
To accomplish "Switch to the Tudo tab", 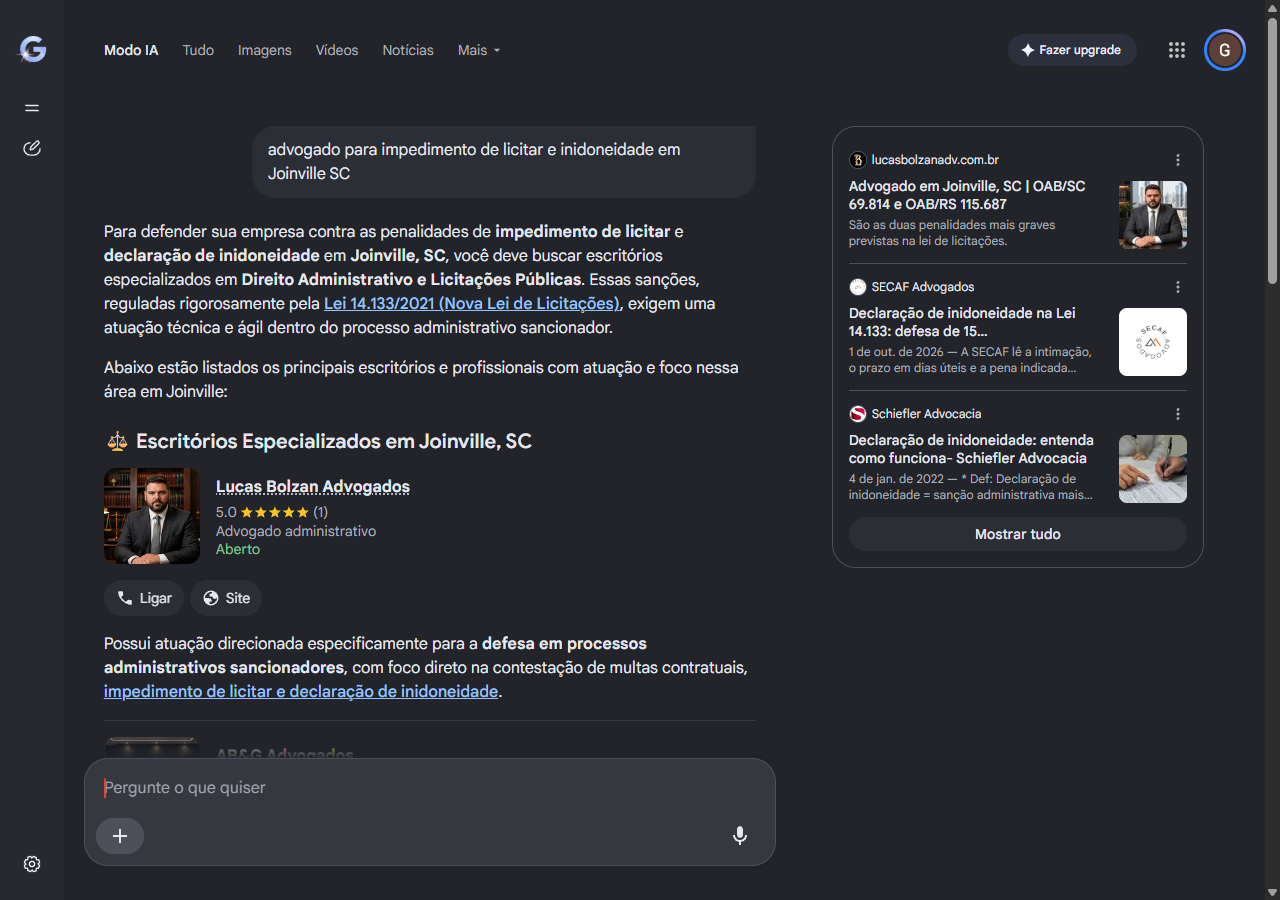I will pos(198,50).
